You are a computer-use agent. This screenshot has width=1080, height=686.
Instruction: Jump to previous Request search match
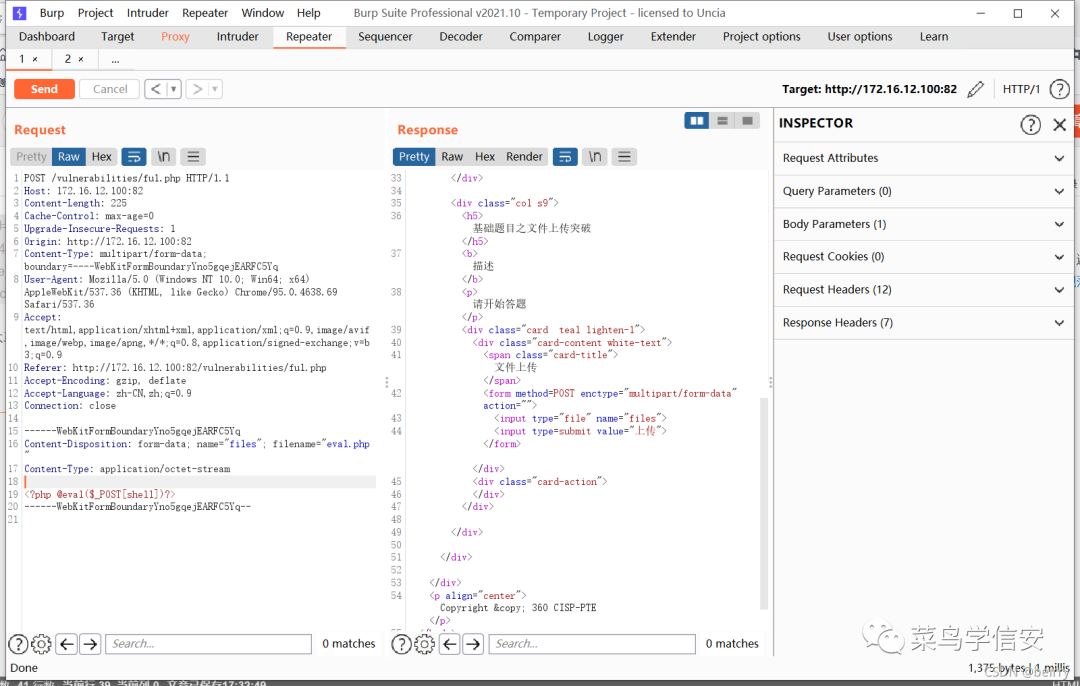67,644
